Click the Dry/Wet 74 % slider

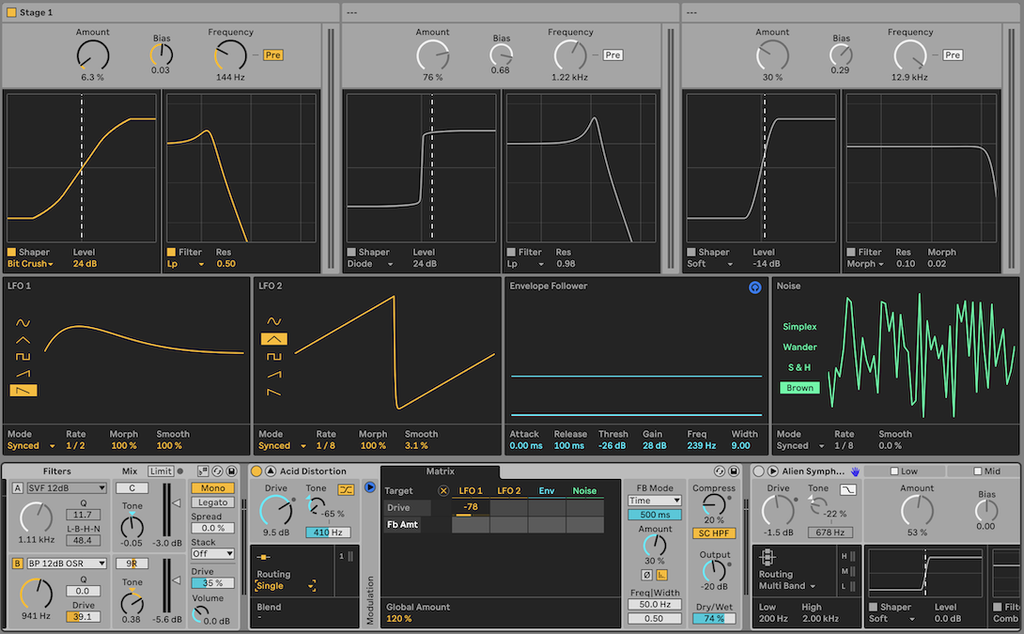pos(714,618)
